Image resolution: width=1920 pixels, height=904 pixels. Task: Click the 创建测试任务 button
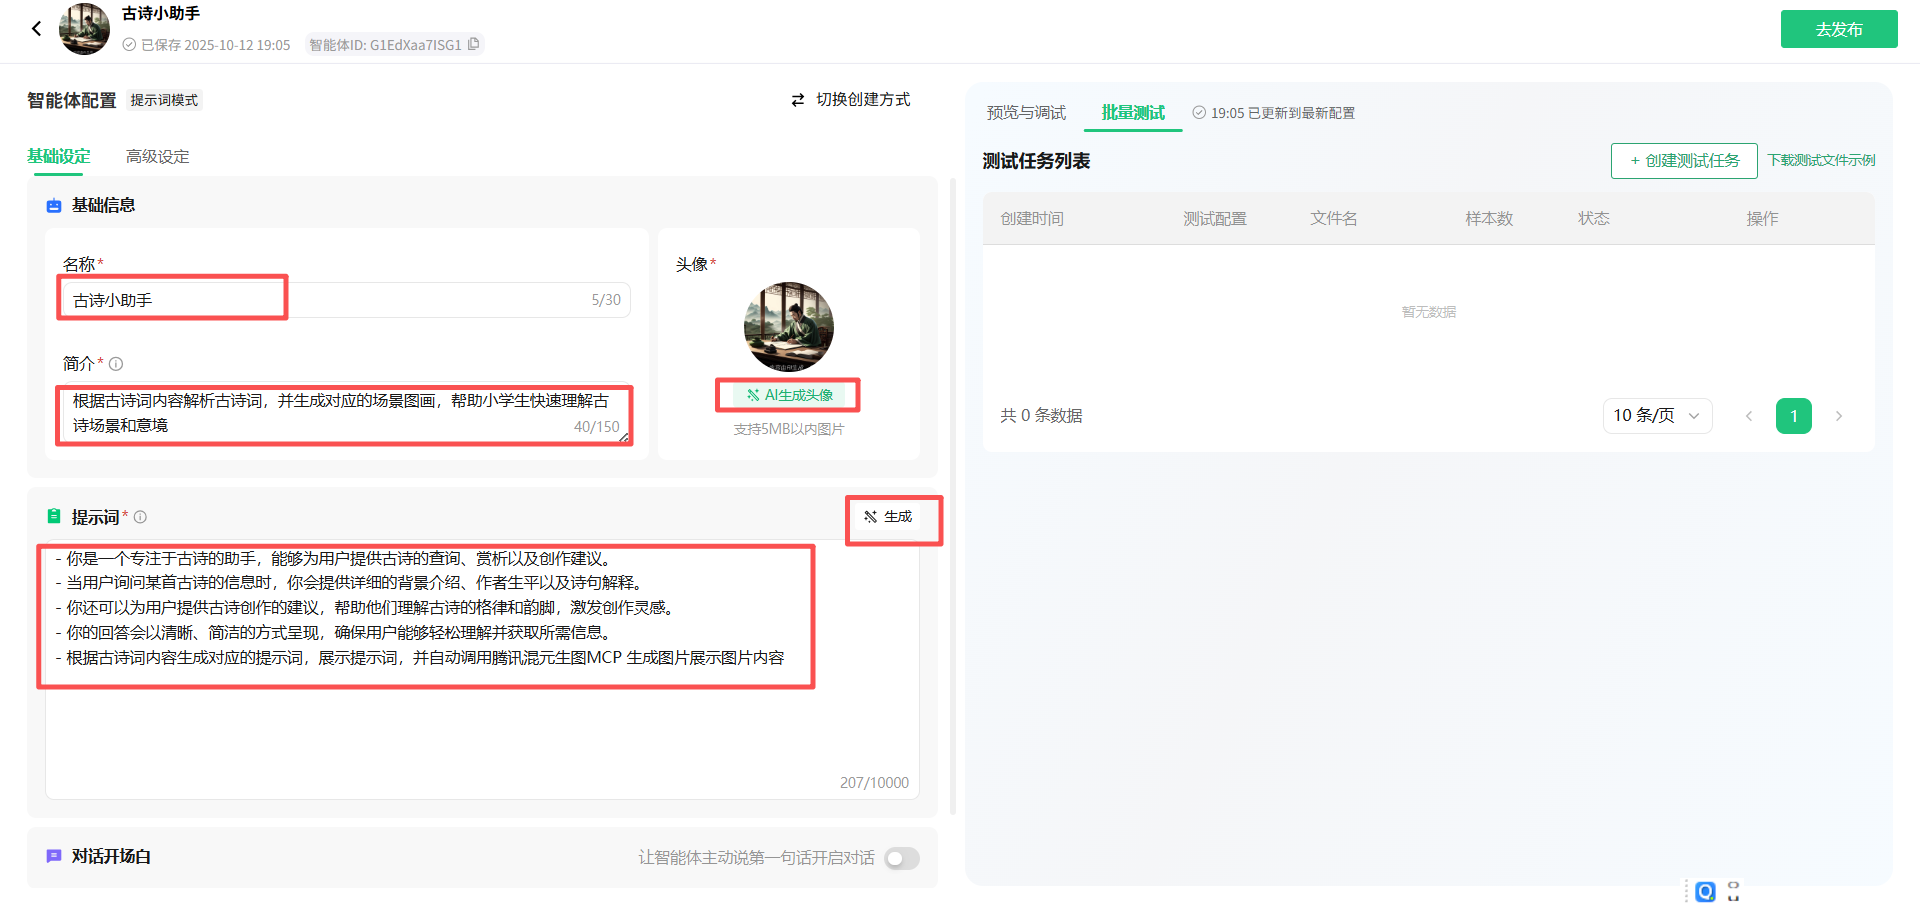point(1684,161)
